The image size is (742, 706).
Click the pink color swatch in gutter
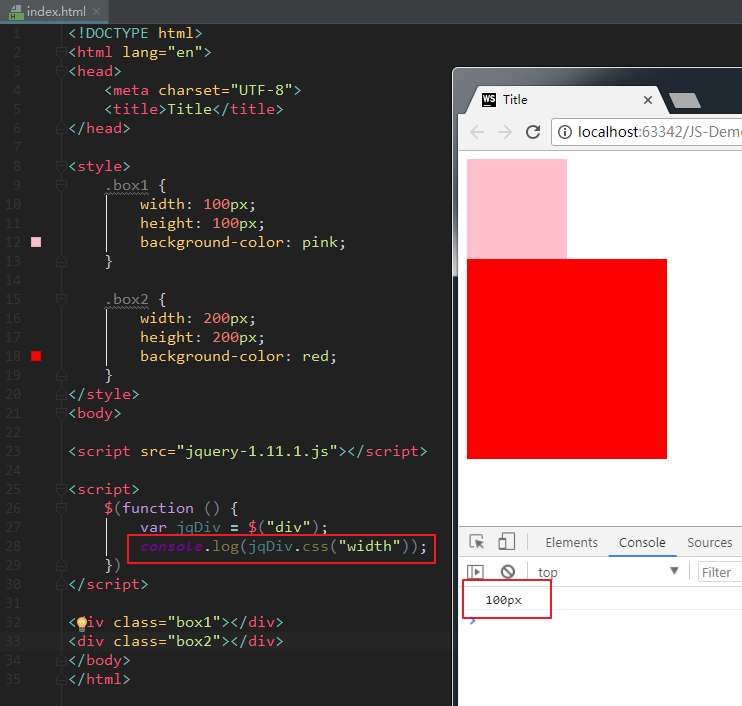point(36,242)
